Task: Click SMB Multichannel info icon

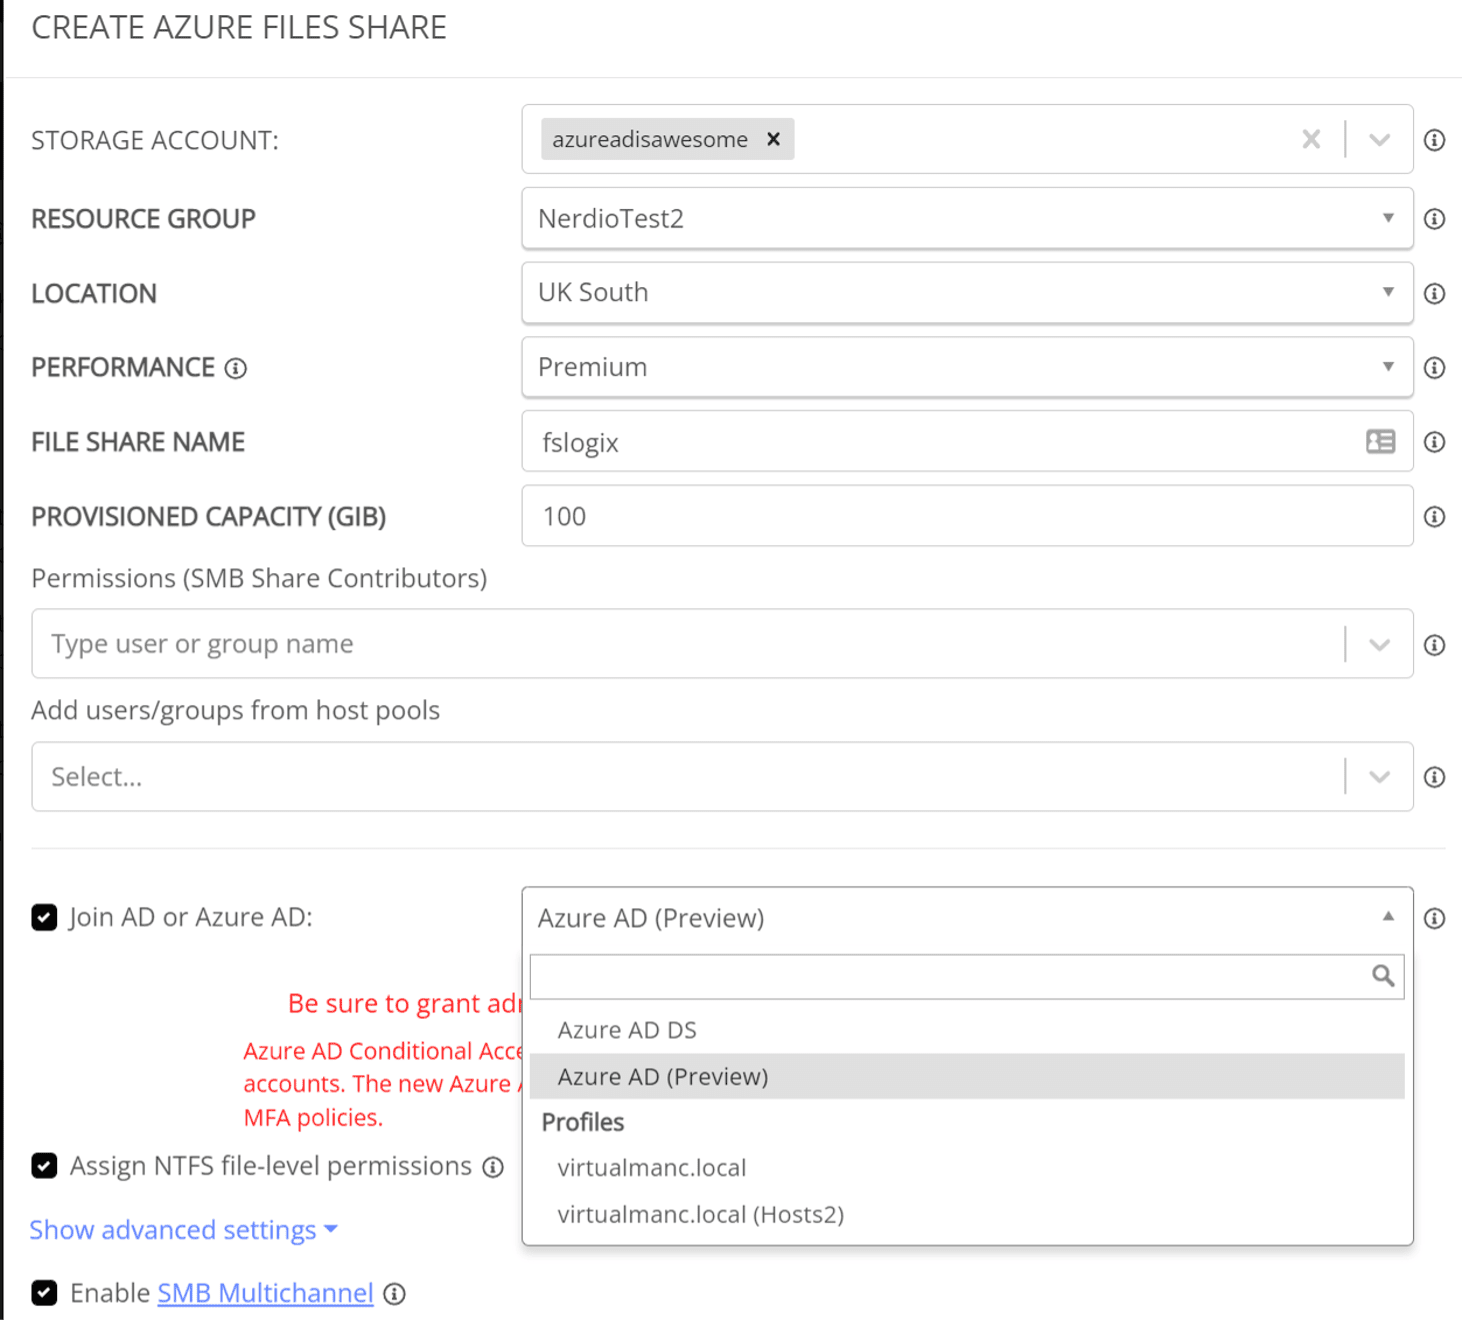Action: [x=395, y=1294]
